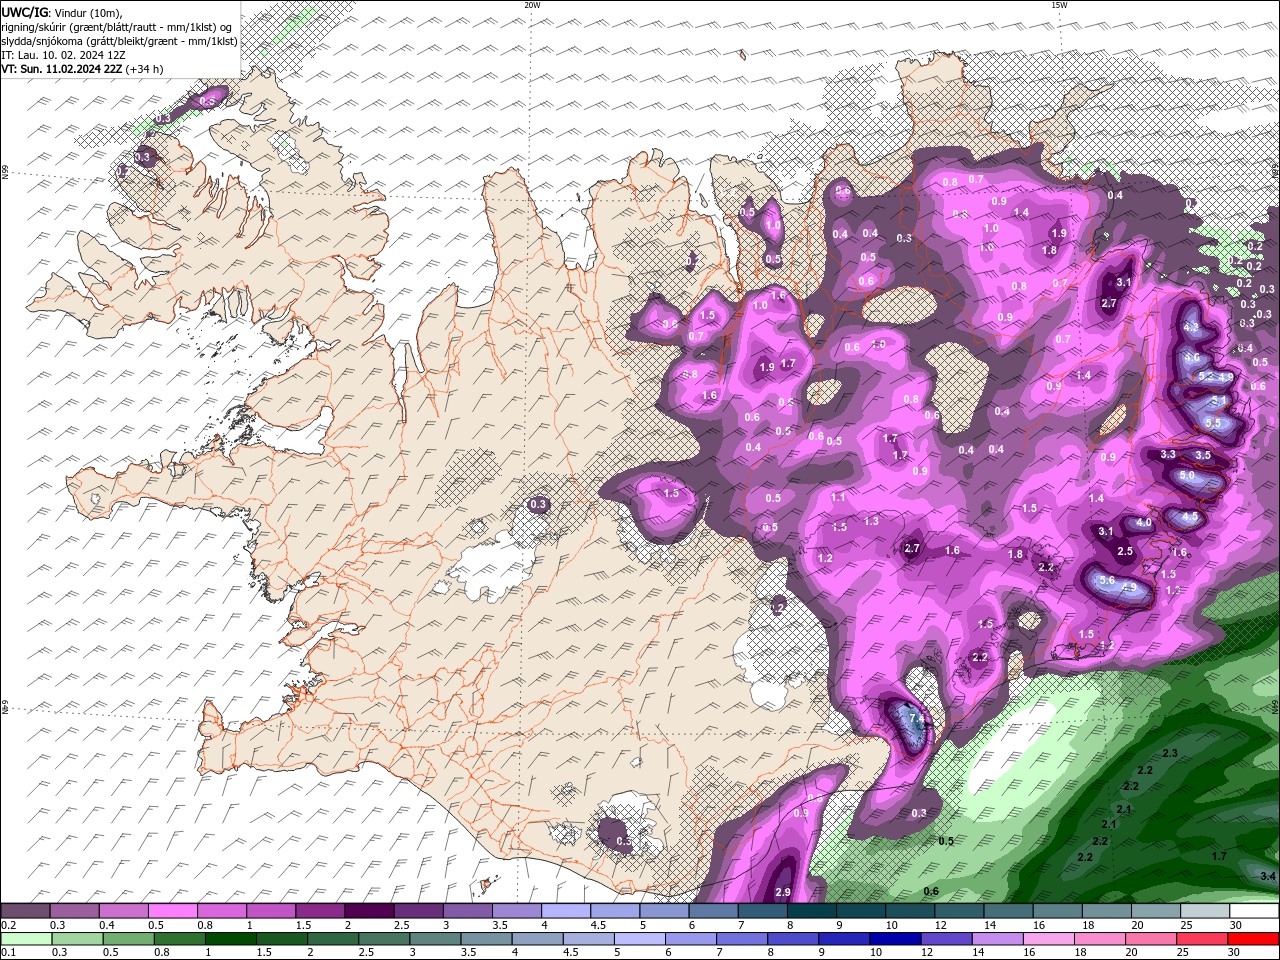1280x960 pixels.
Task: Pick the darkest green rain swatch between 1 and 1.5
Action: [x=230, y=939]
